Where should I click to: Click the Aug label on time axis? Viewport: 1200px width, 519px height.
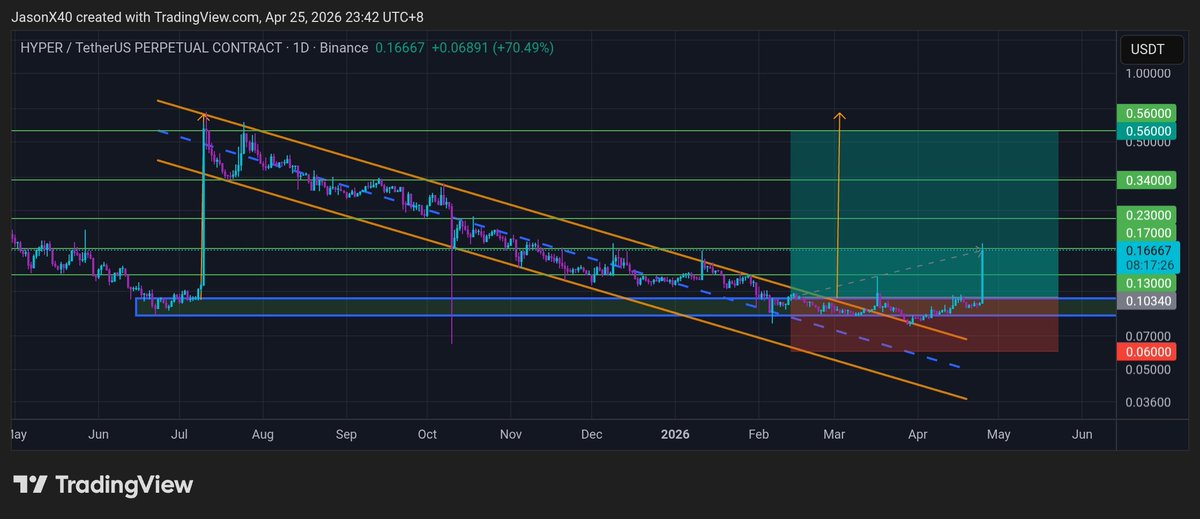coord(263,435)
